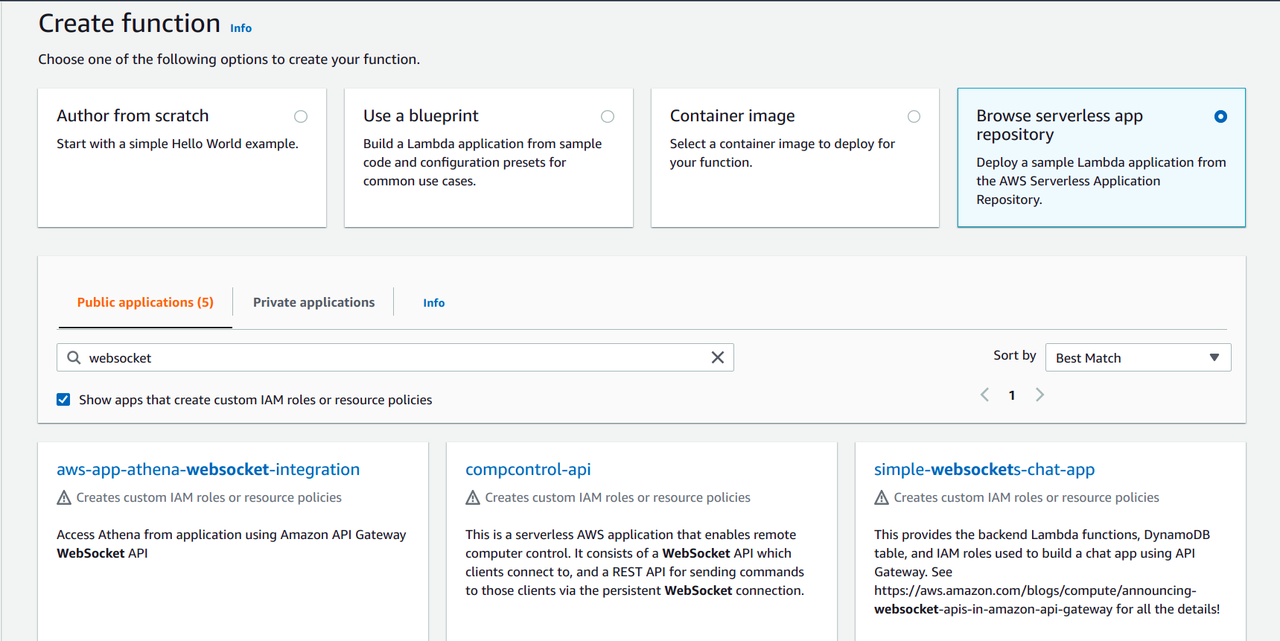Choose the Container image option

(913, 117)
